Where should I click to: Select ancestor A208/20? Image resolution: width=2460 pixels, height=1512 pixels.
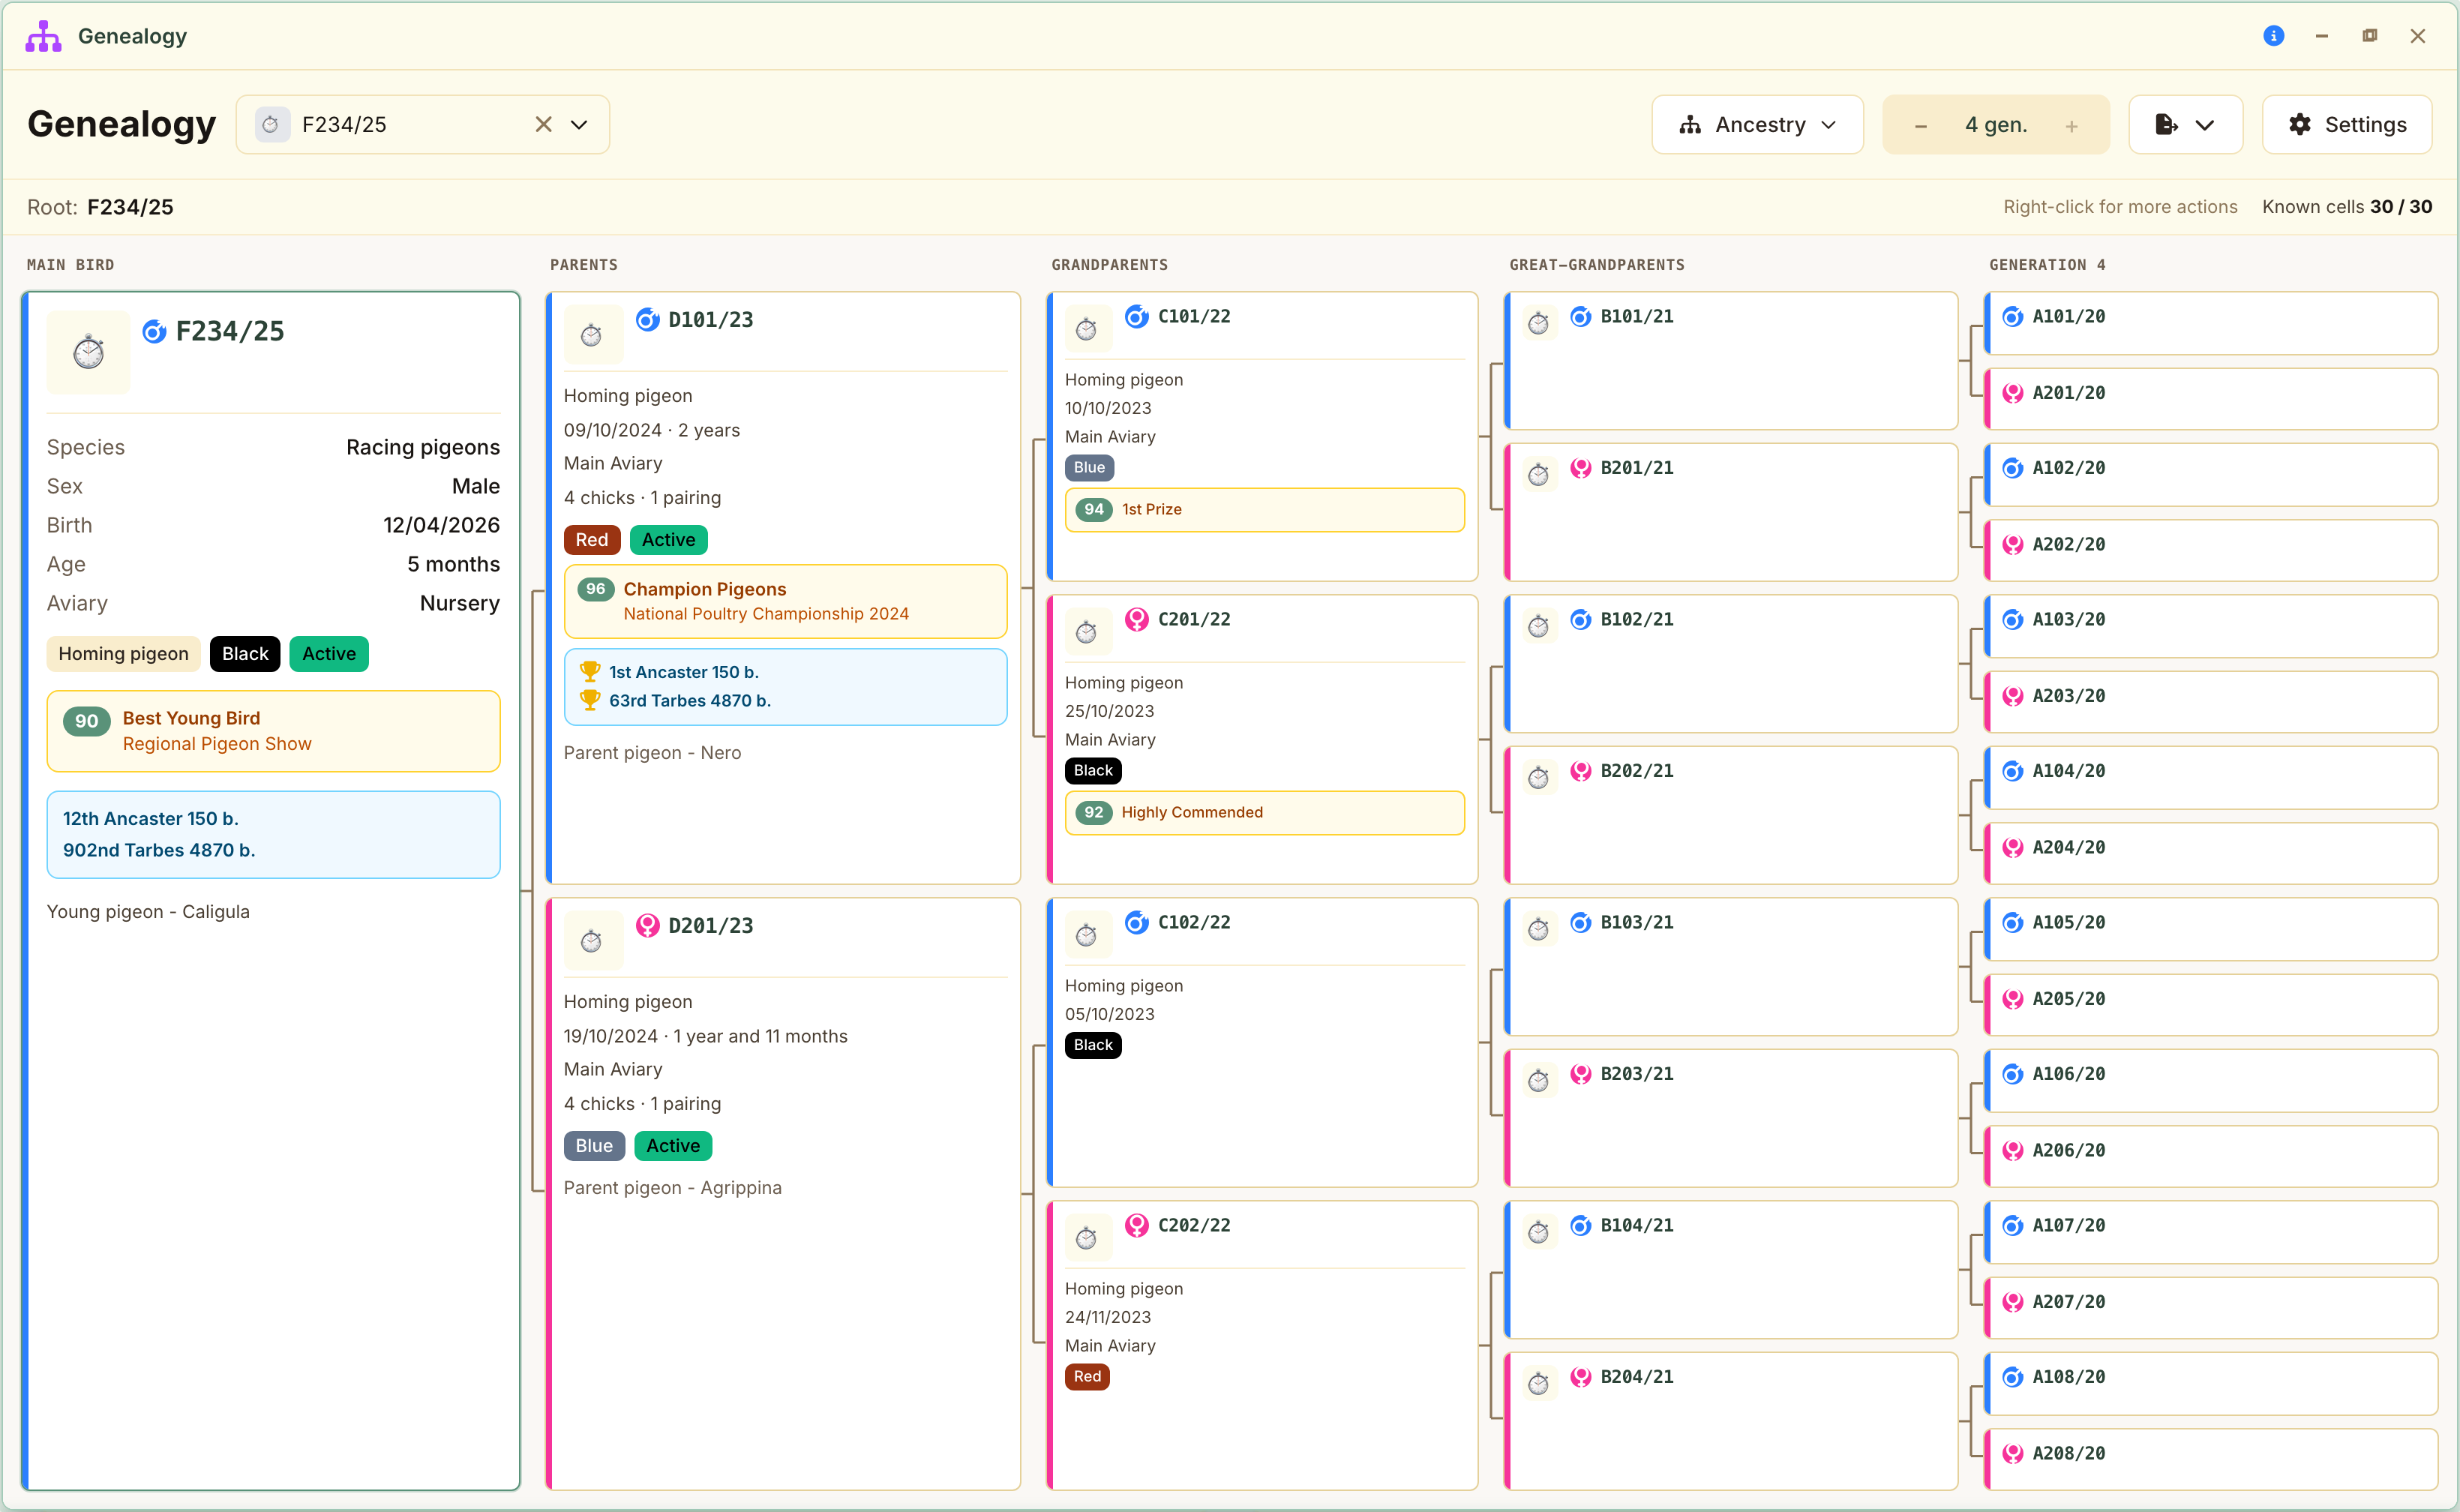(2211, 1459)
